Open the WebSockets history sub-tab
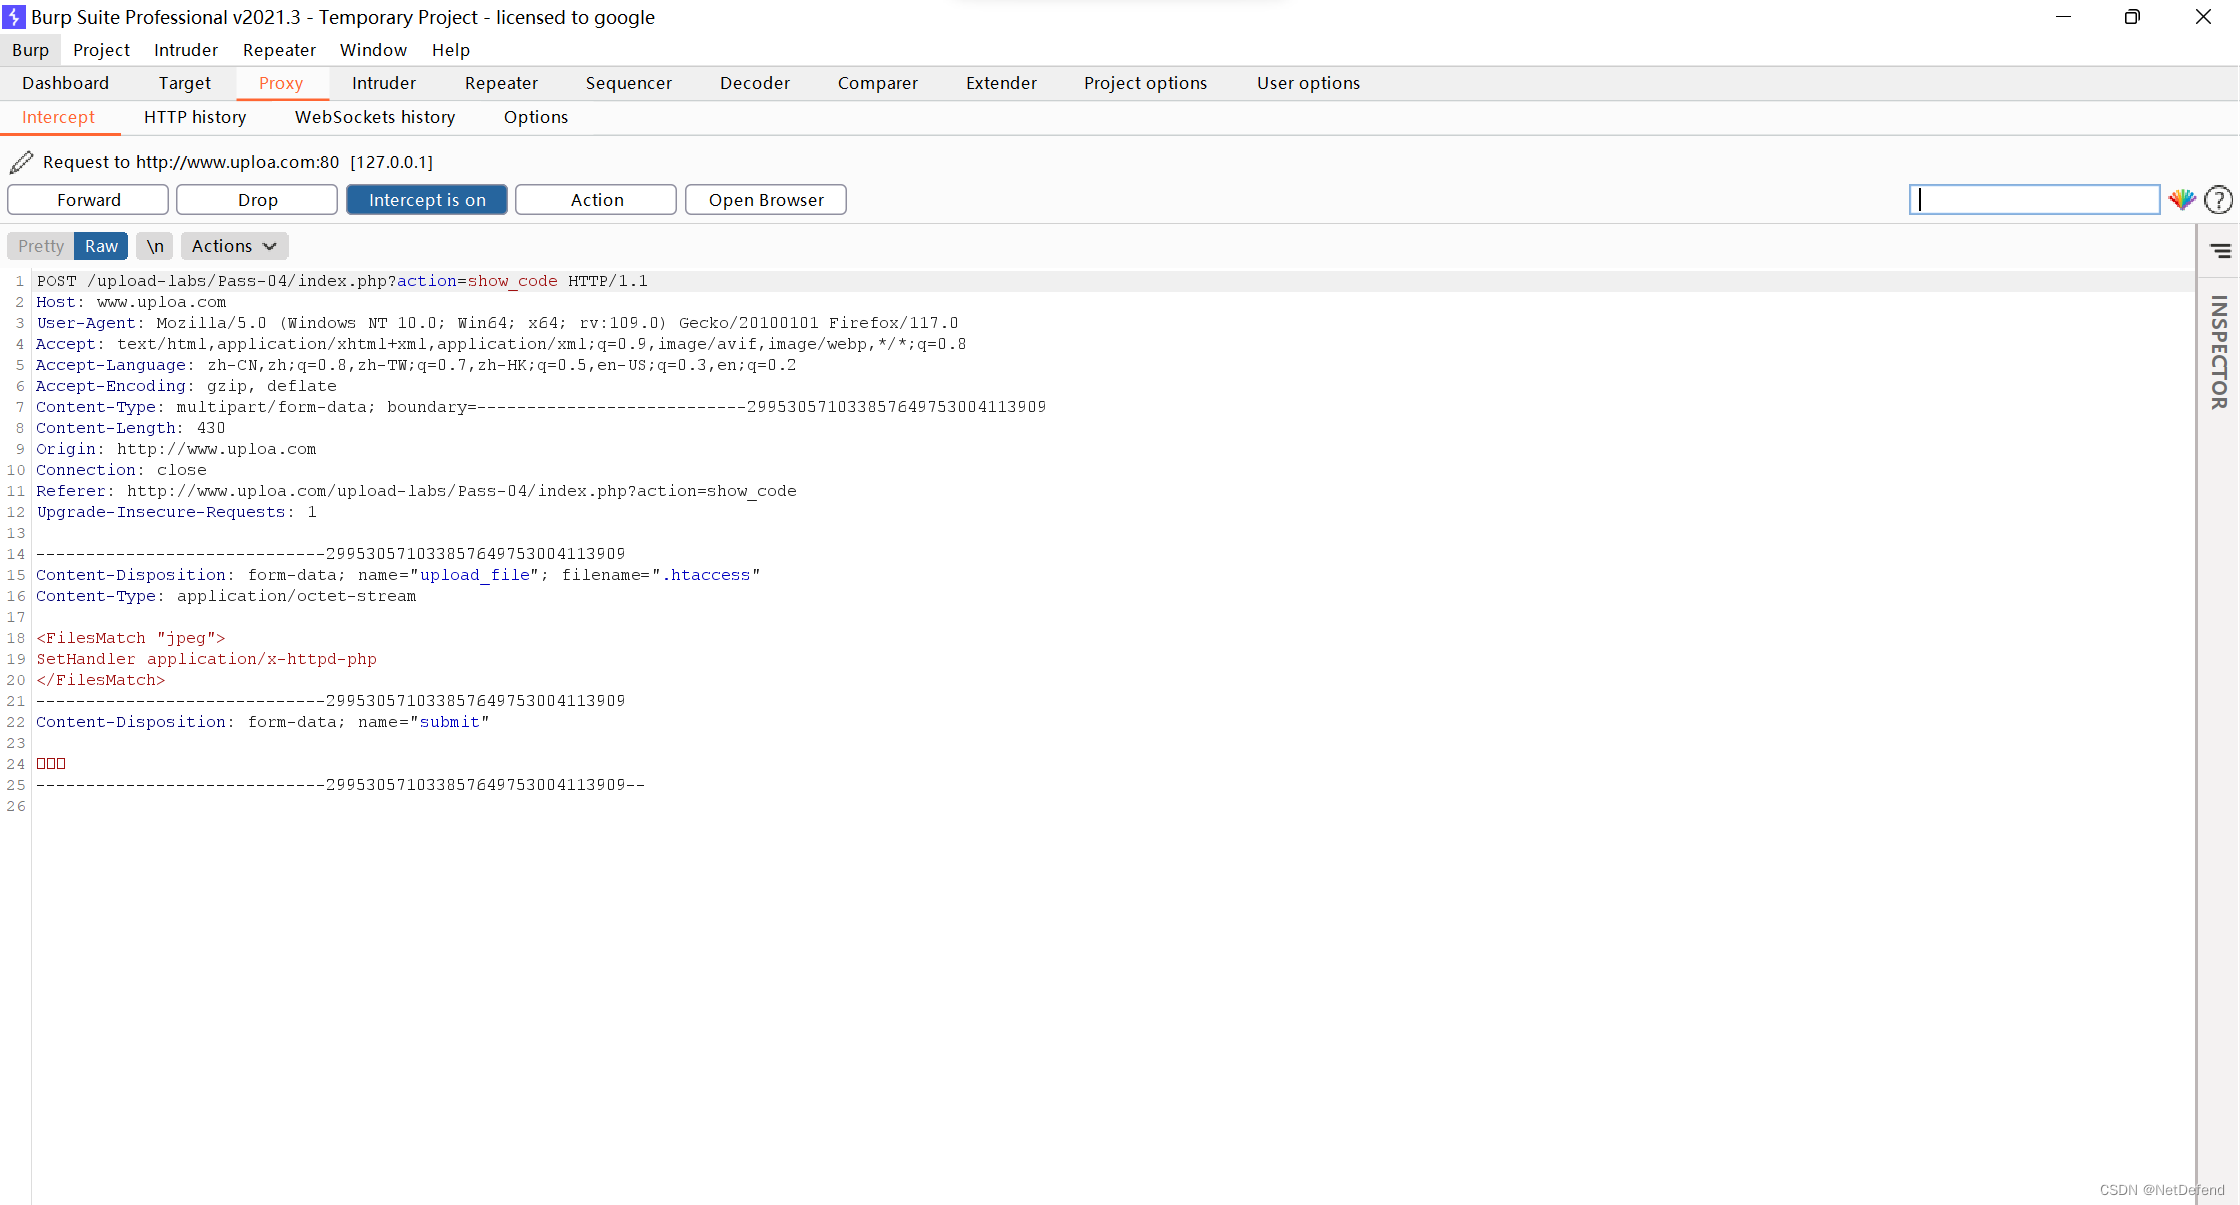 [x=375, y=117]
